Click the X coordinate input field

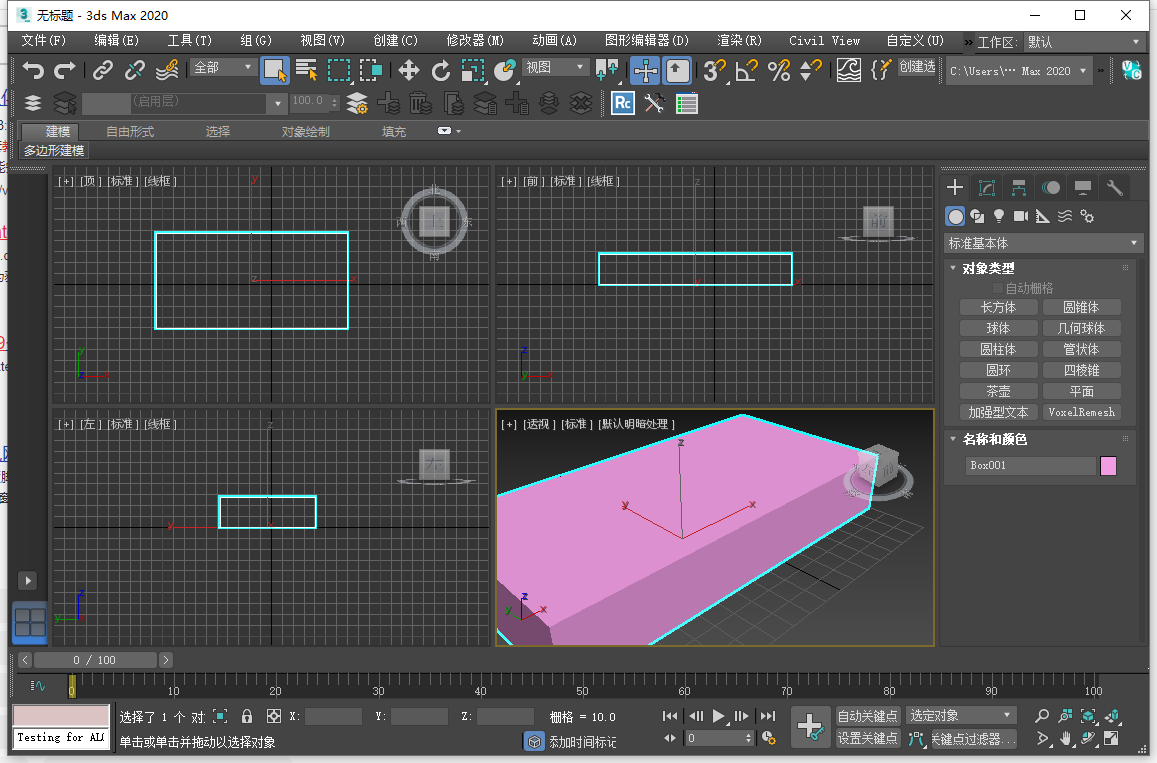click(x=333, y=717)
